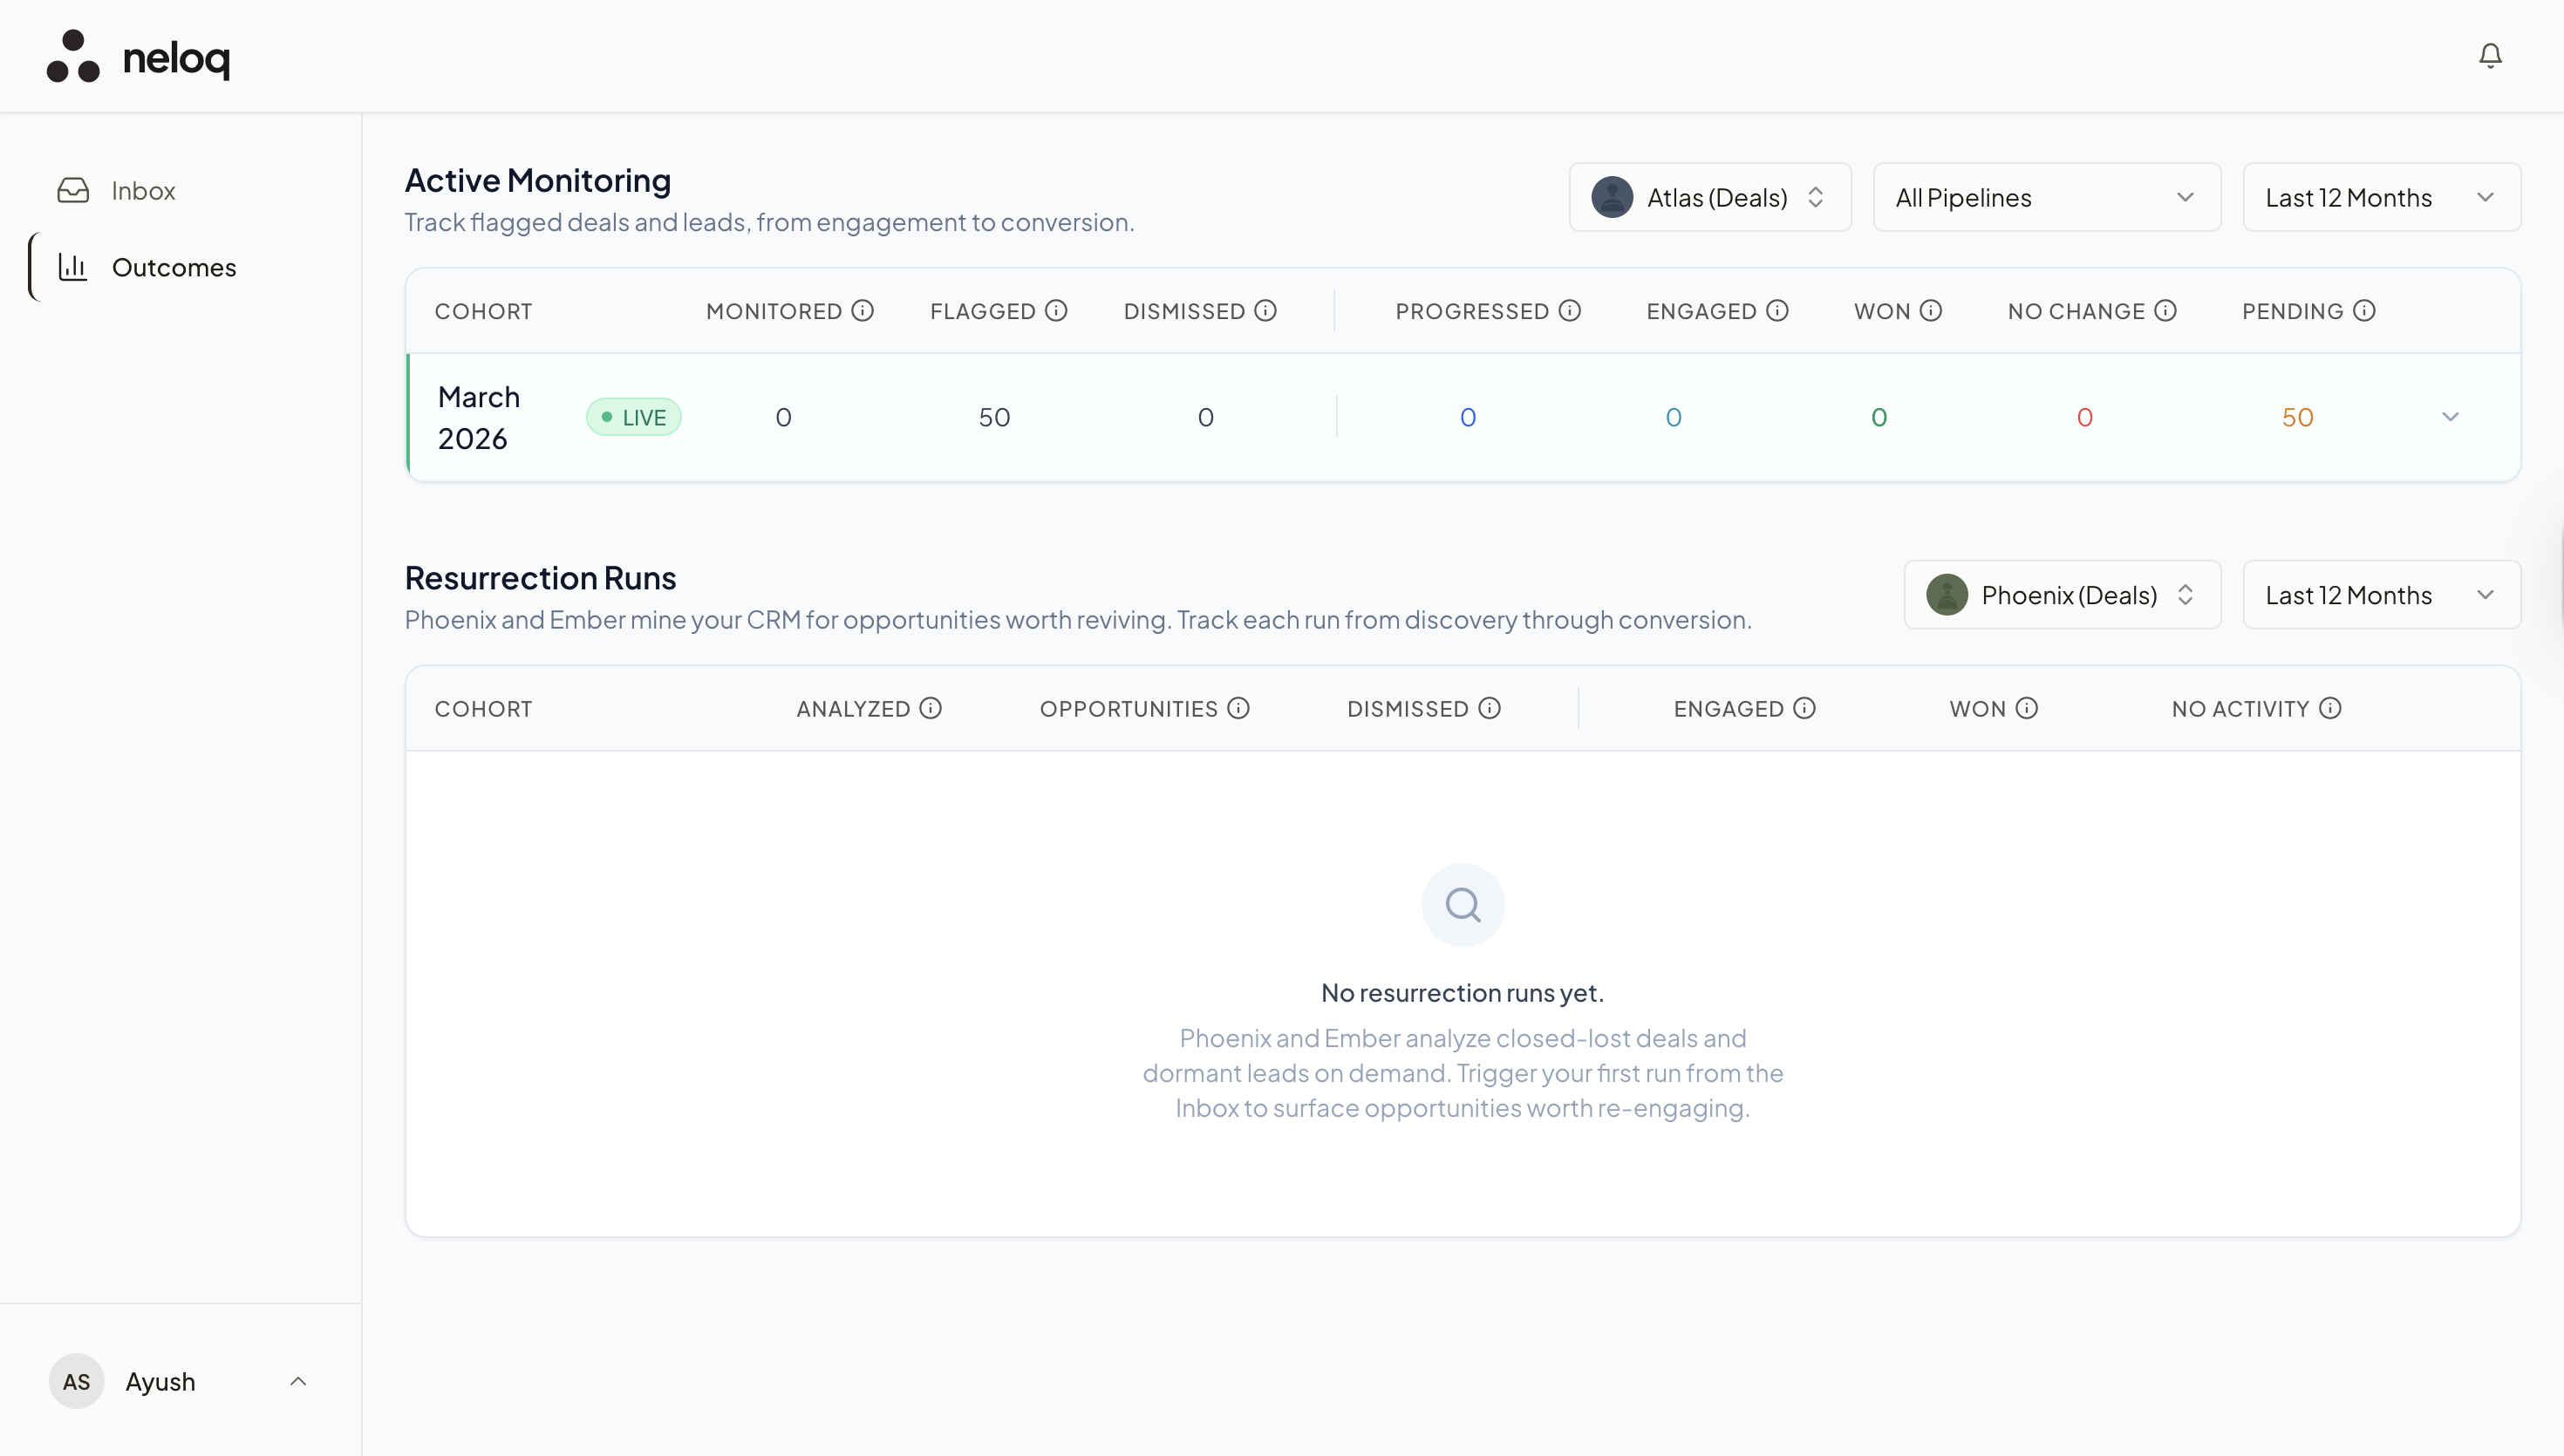This screenshot has height=1456, width=2564.
Task: Click info icon next to NO ACTIVITY
Action: click(2330, 709)
